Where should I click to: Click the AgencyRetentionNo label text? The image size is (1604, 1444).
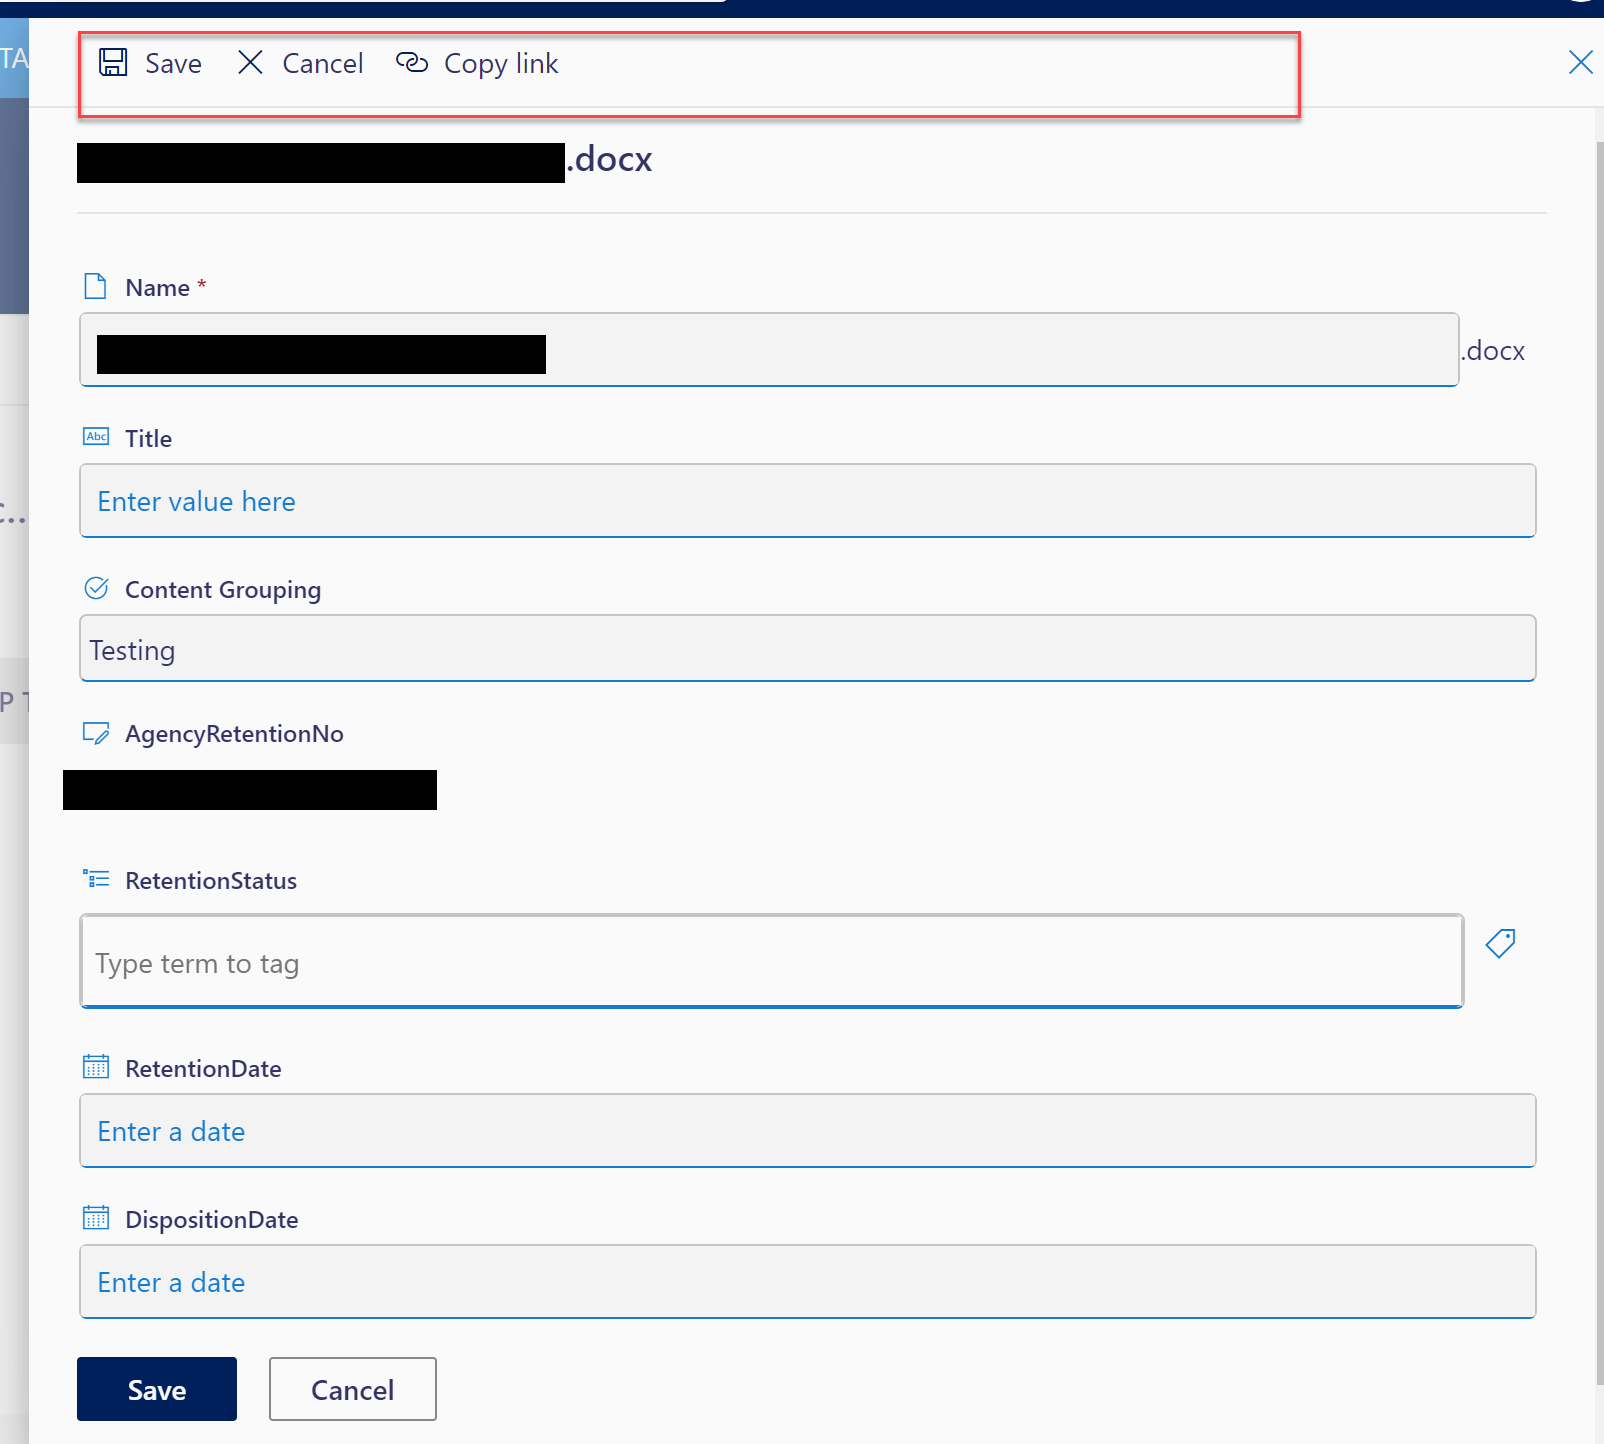tap(234, 734)
